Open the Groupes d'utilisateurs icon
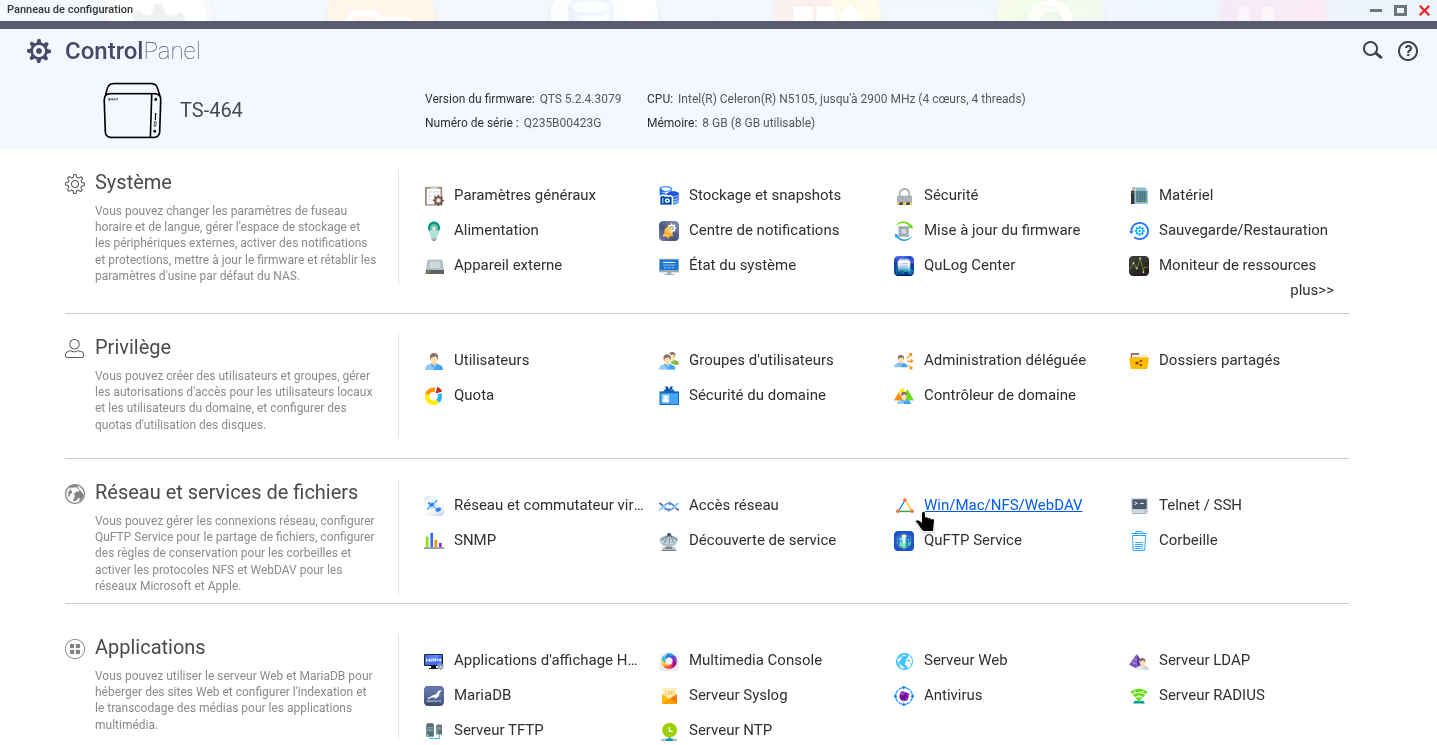1437x745 pixels. [x=669, y=360]
